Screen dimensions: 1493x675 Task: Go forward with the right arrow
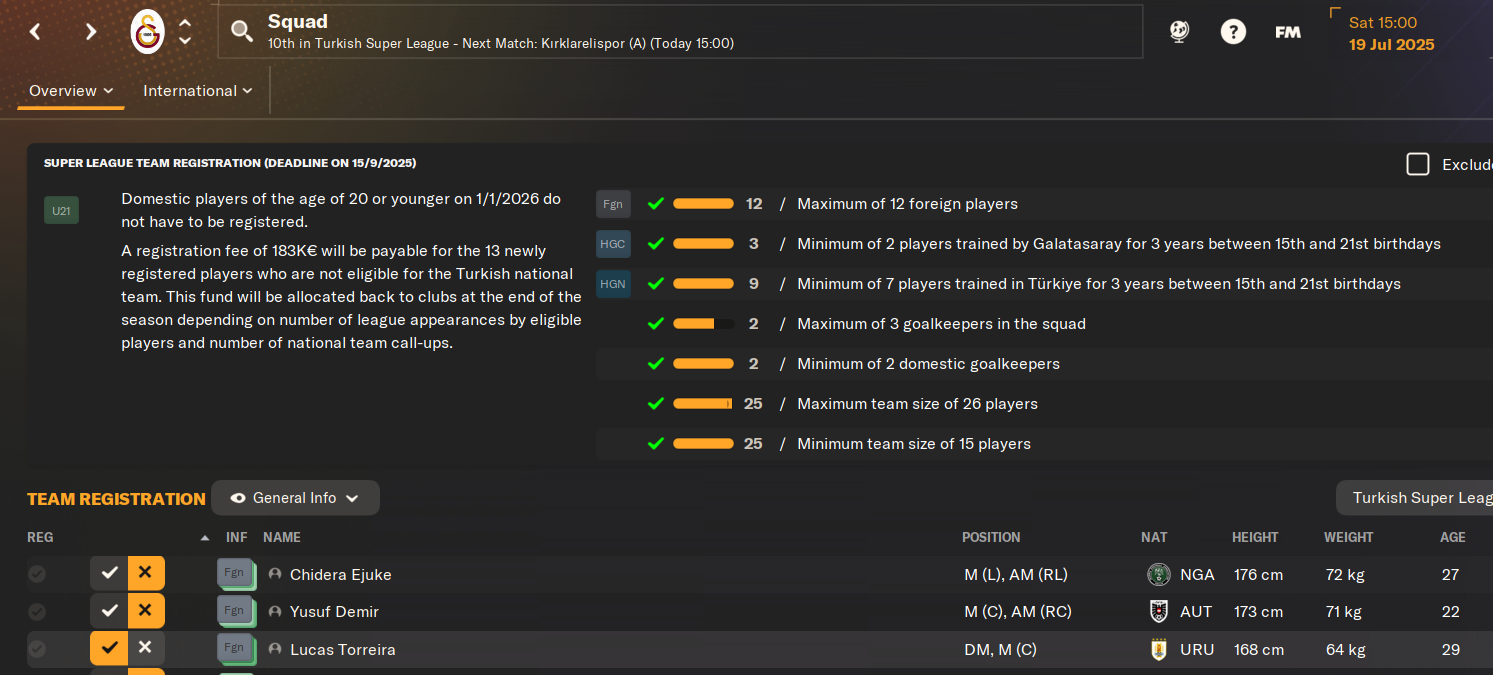[x=91, y=32]
